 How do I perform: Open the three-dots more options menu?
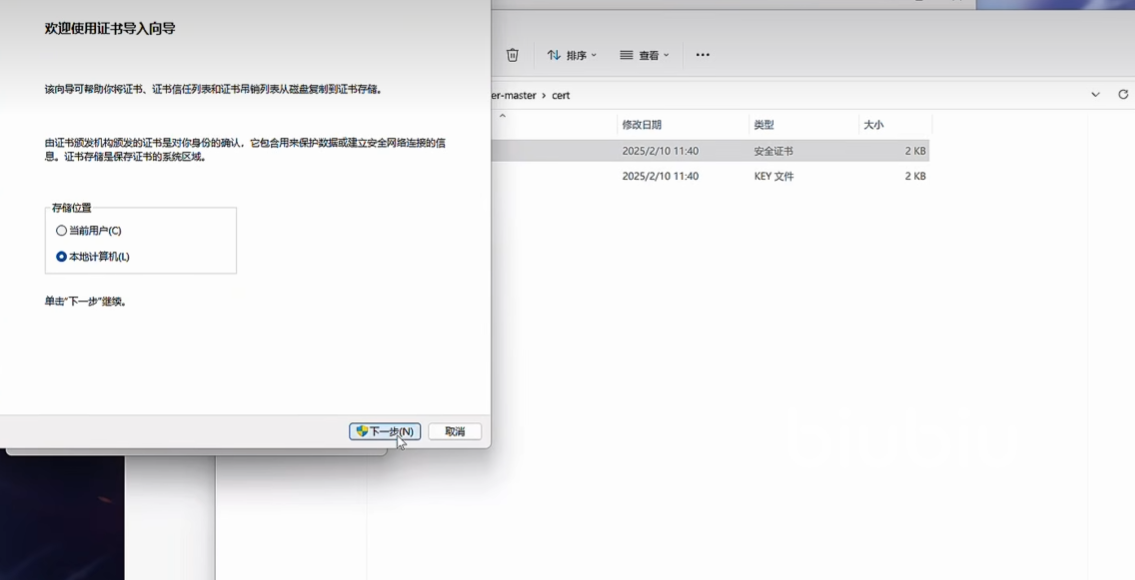pos(703,55)
